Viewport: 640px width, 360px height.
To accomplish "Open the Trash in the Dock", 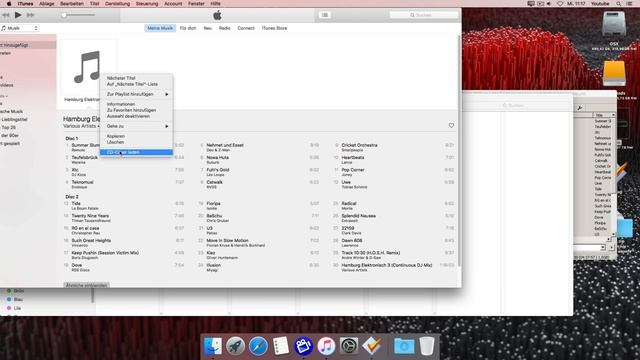I will coord(427,346).
